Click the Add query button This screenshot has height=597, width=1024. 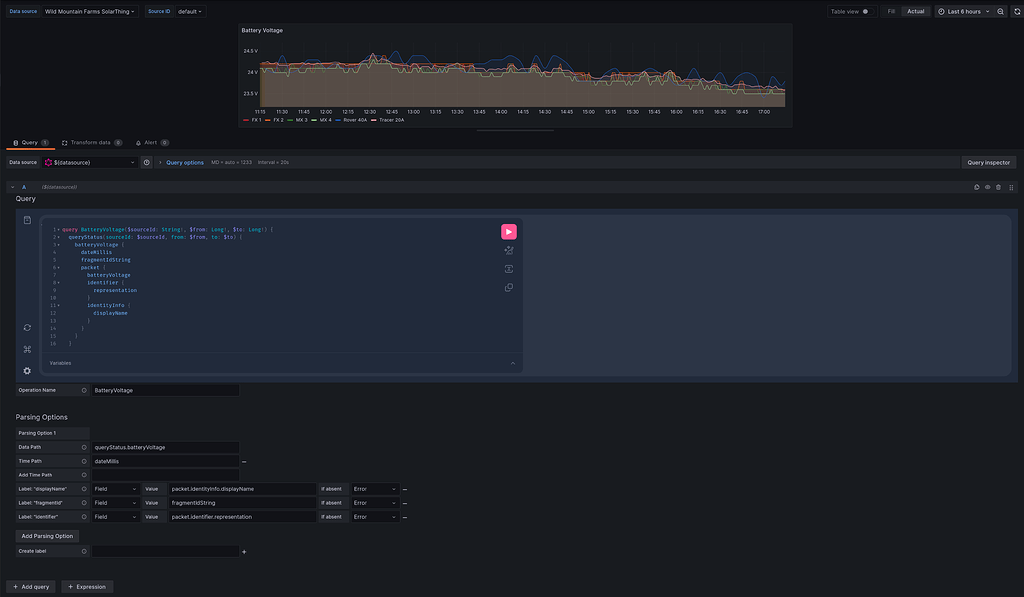click(30, 586)
